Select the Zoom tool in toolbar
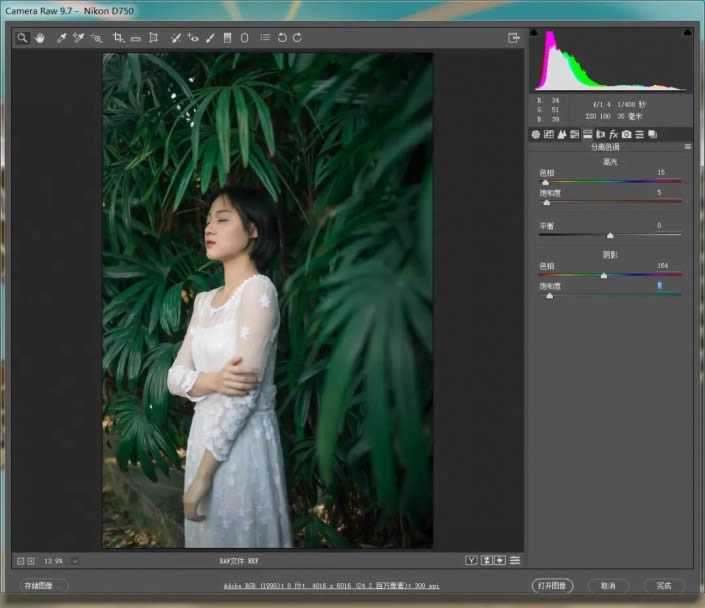 [22, 38]
